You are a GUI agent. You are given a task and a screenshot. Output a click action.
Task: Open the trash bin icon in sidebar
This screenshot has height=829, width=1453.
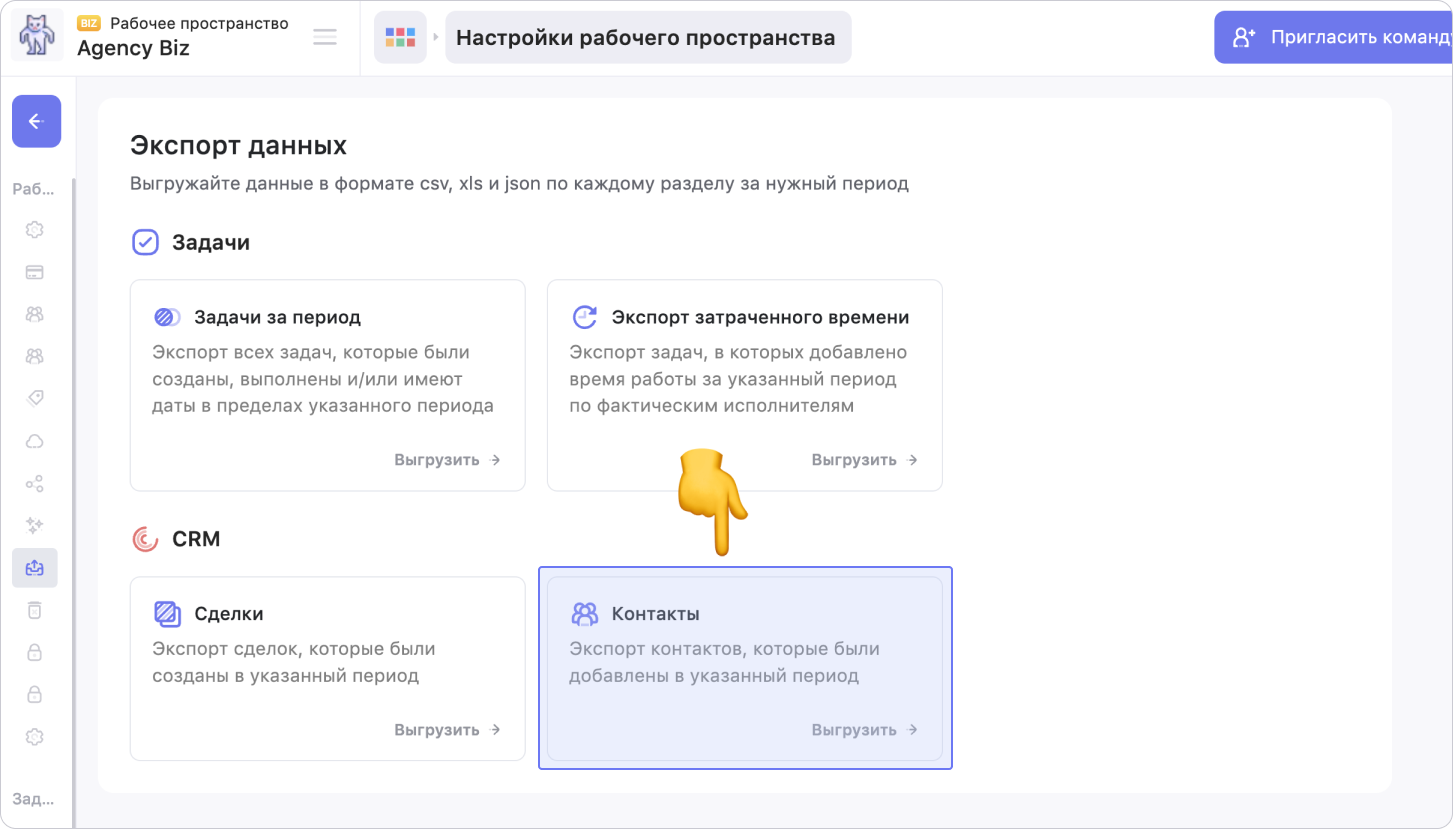pos(34,610)
